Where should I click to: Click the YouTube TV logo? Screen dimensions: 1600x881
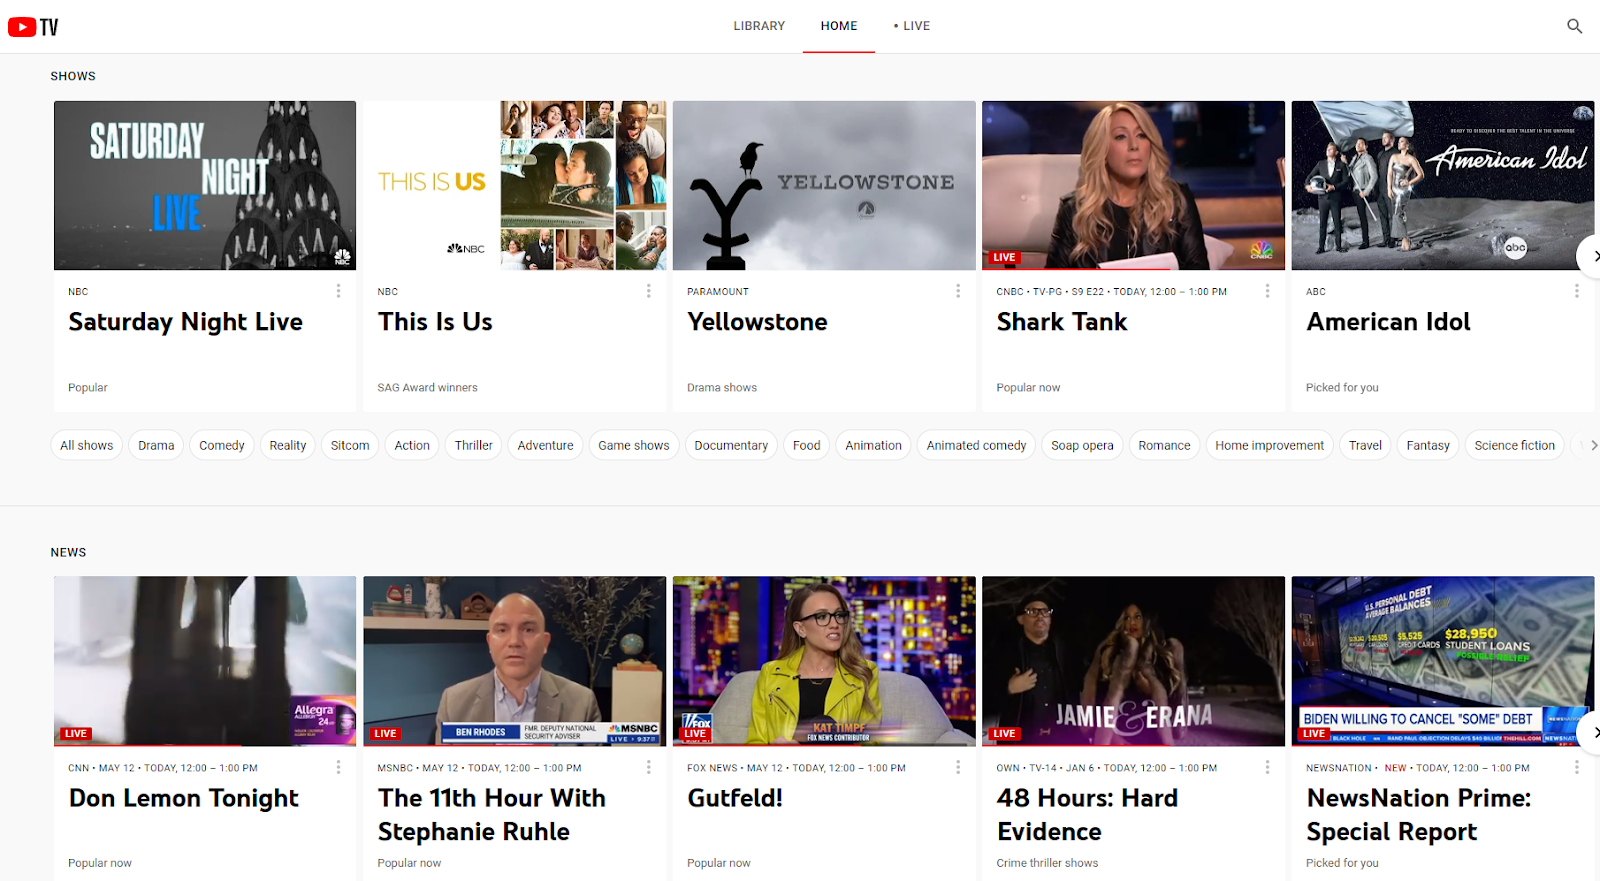tap(33, 27)
